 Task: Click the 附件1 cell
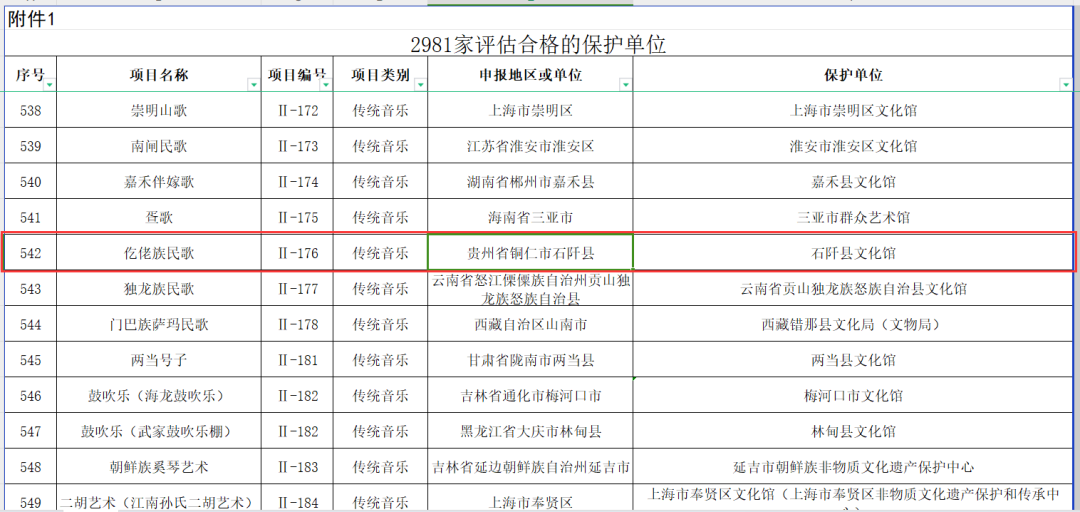coord(32,17)
